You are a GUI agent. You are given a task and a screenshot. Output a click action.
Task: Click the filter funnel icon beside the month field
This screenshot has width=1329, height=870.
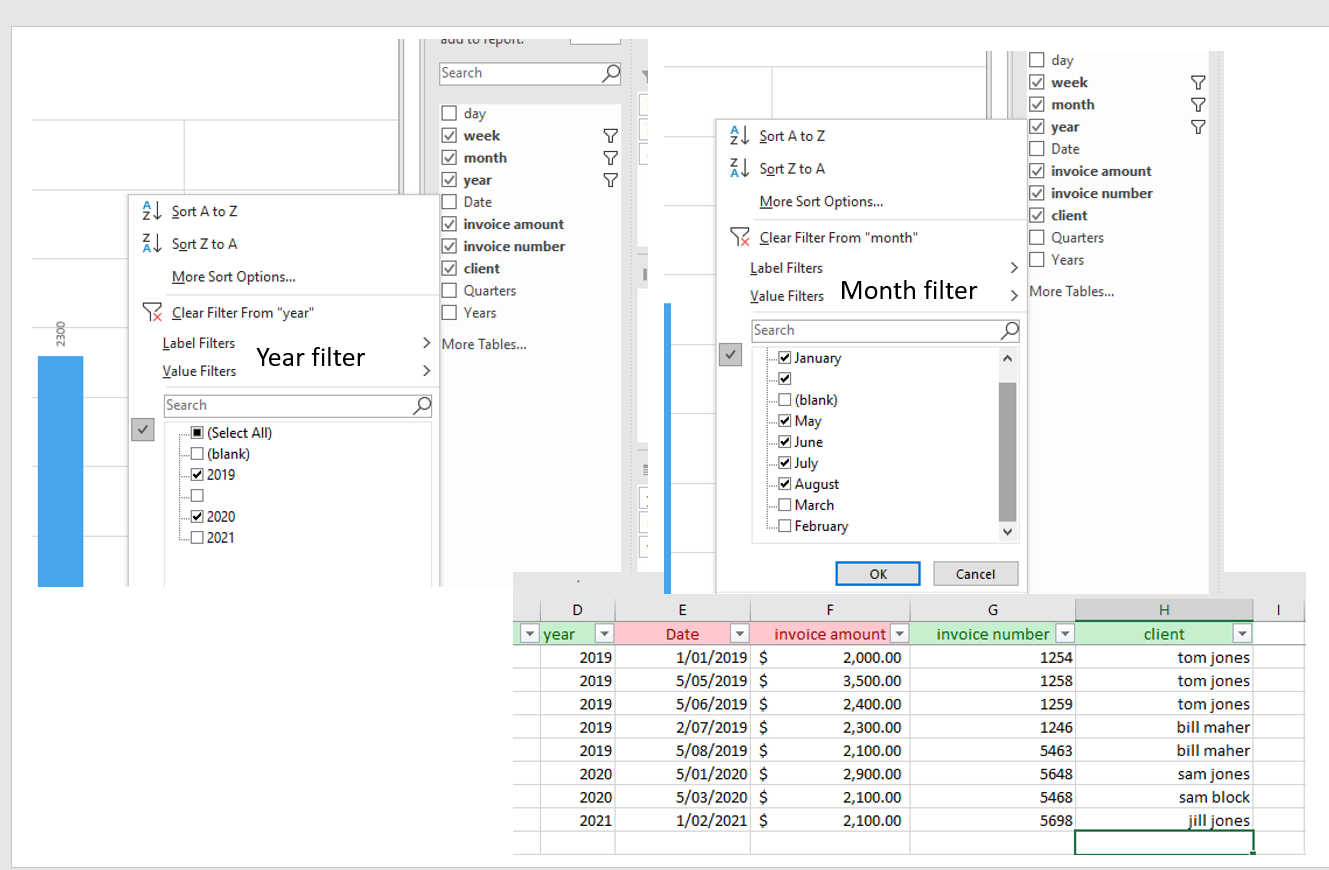coord(611,157)
